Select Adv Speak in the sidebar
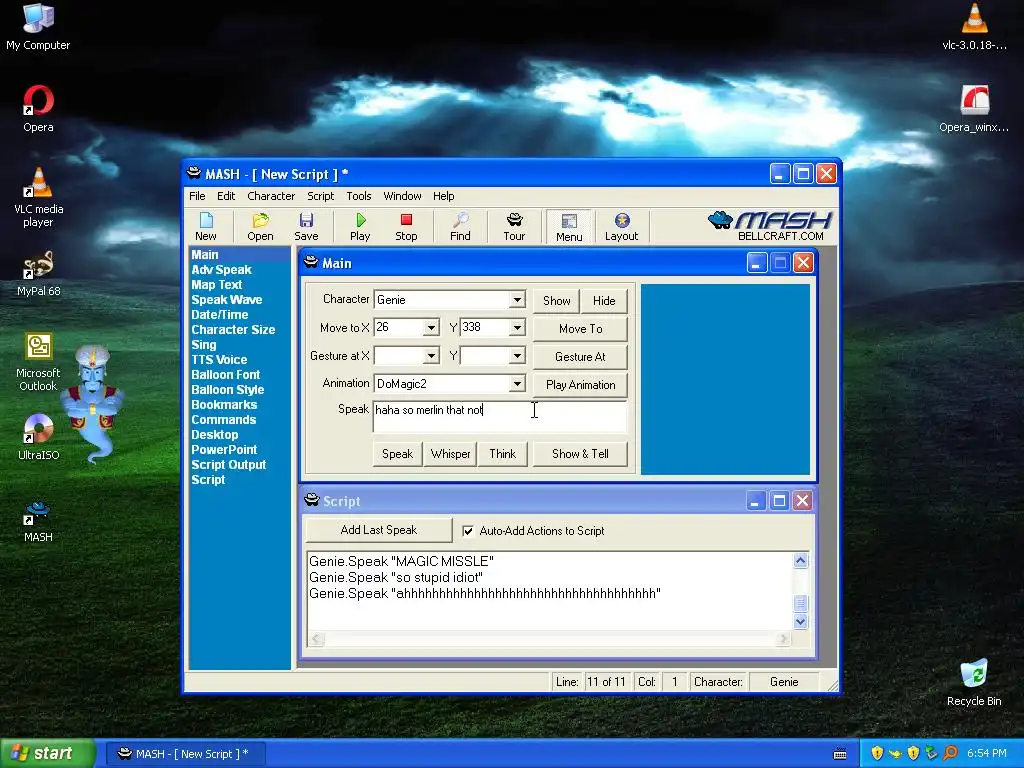 tap(221, 270)
